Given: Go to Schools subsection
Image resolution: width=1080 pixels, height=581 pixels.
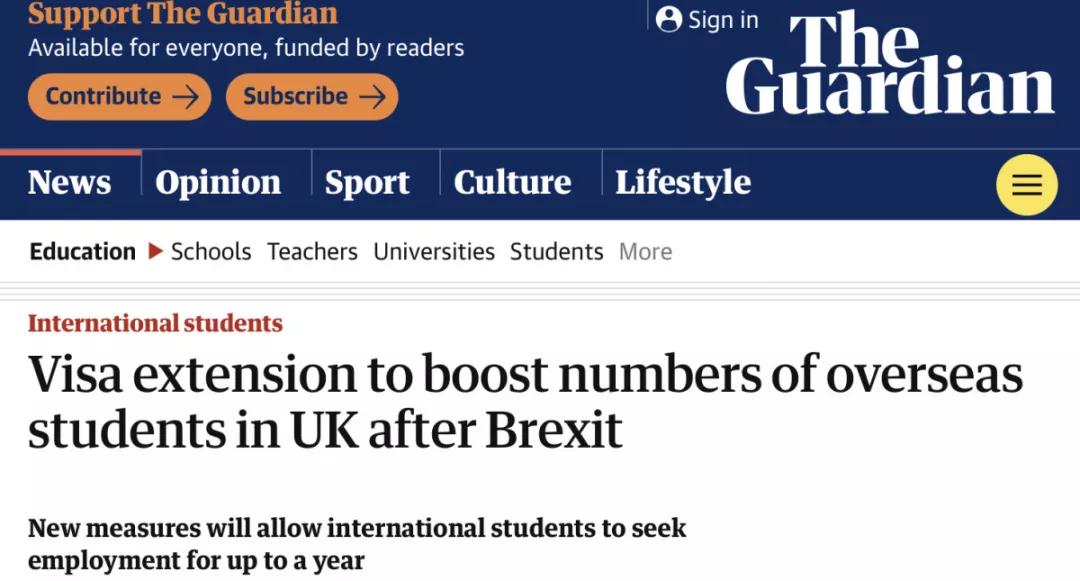Looking at the screenshot, I should tap(211, 251).
